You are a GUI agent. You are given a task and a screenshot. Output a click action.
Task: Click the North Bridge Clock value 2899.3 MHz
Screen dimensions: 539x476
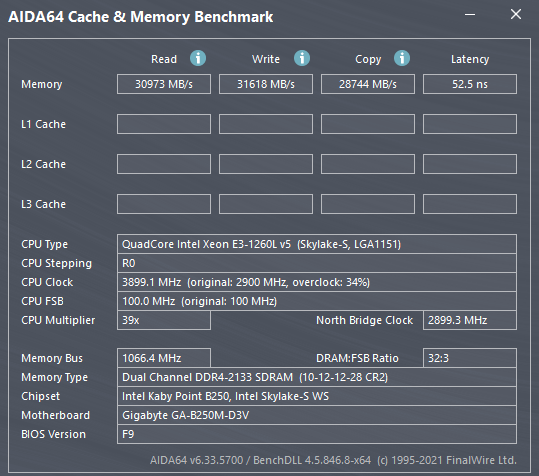pos(470,320)
